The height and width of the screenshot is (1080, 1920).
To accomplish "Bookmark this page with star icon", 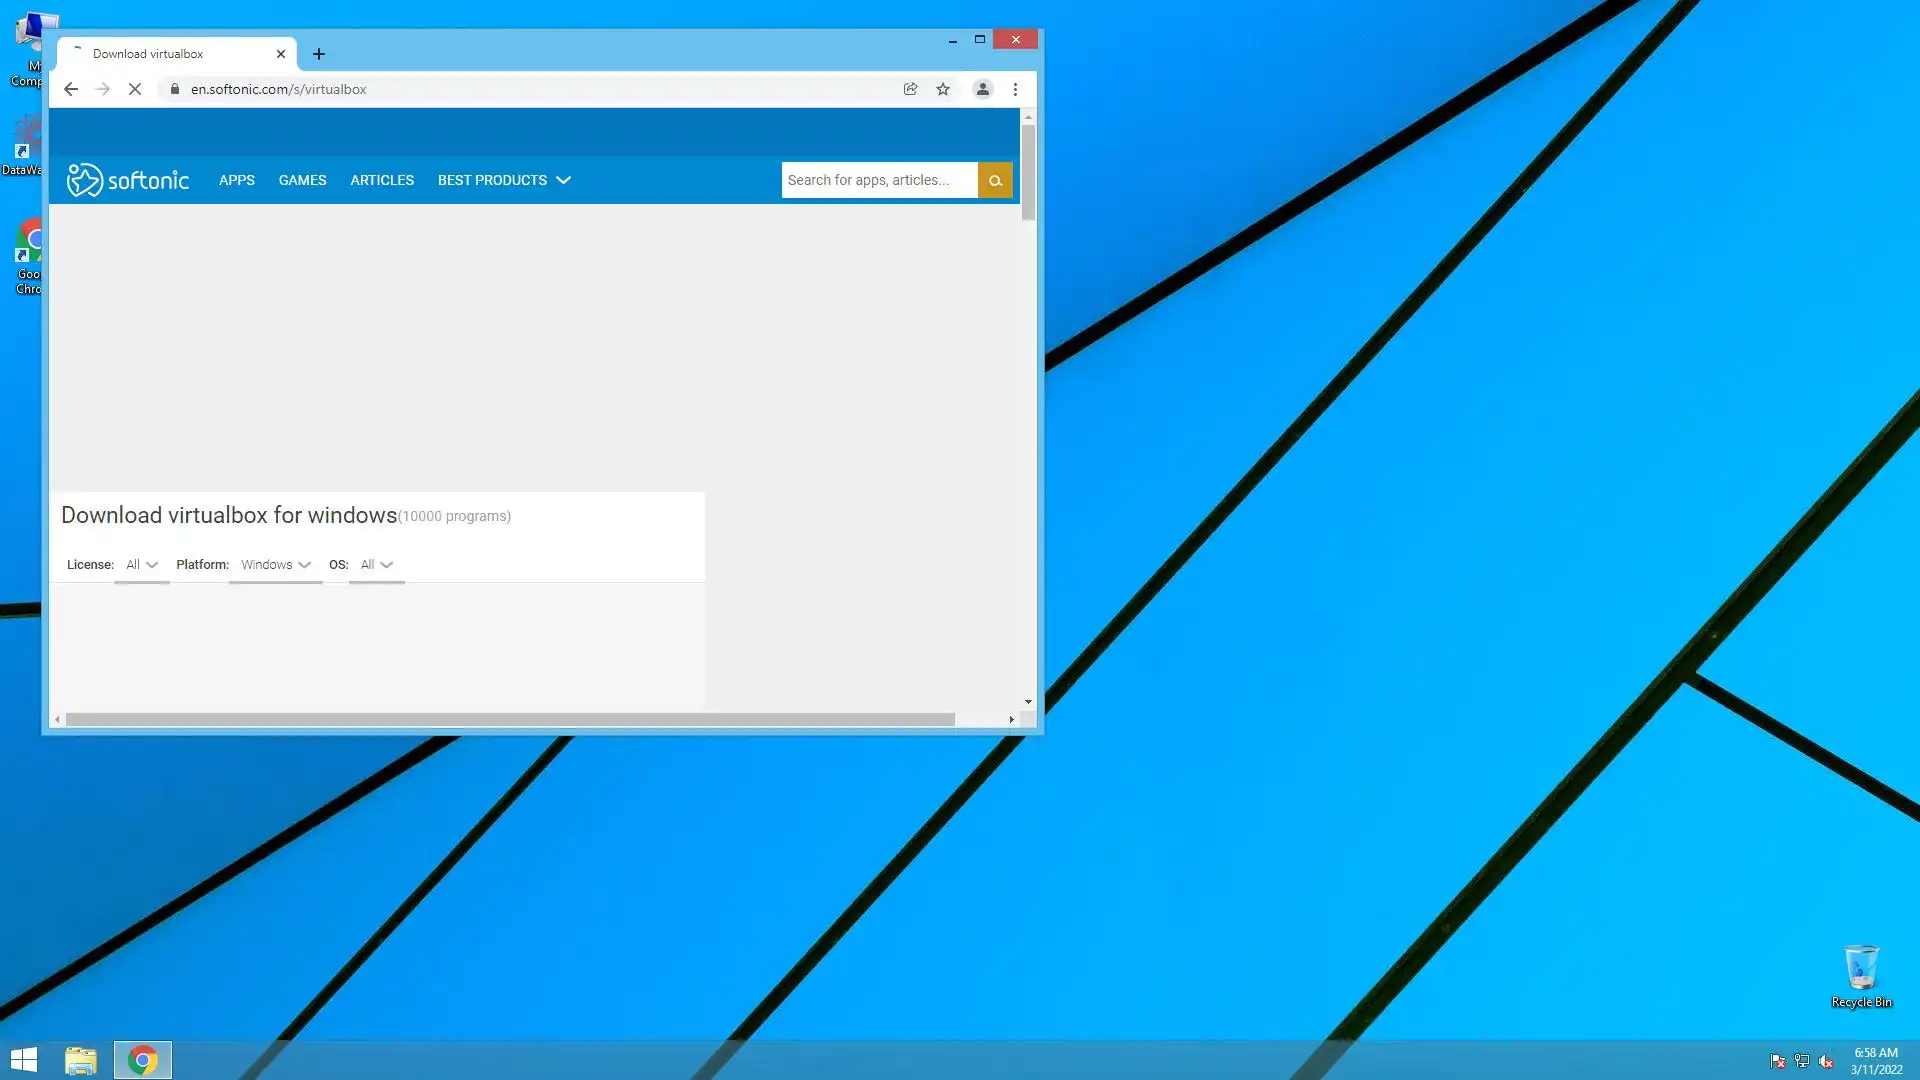I will [x=943, y=89].
